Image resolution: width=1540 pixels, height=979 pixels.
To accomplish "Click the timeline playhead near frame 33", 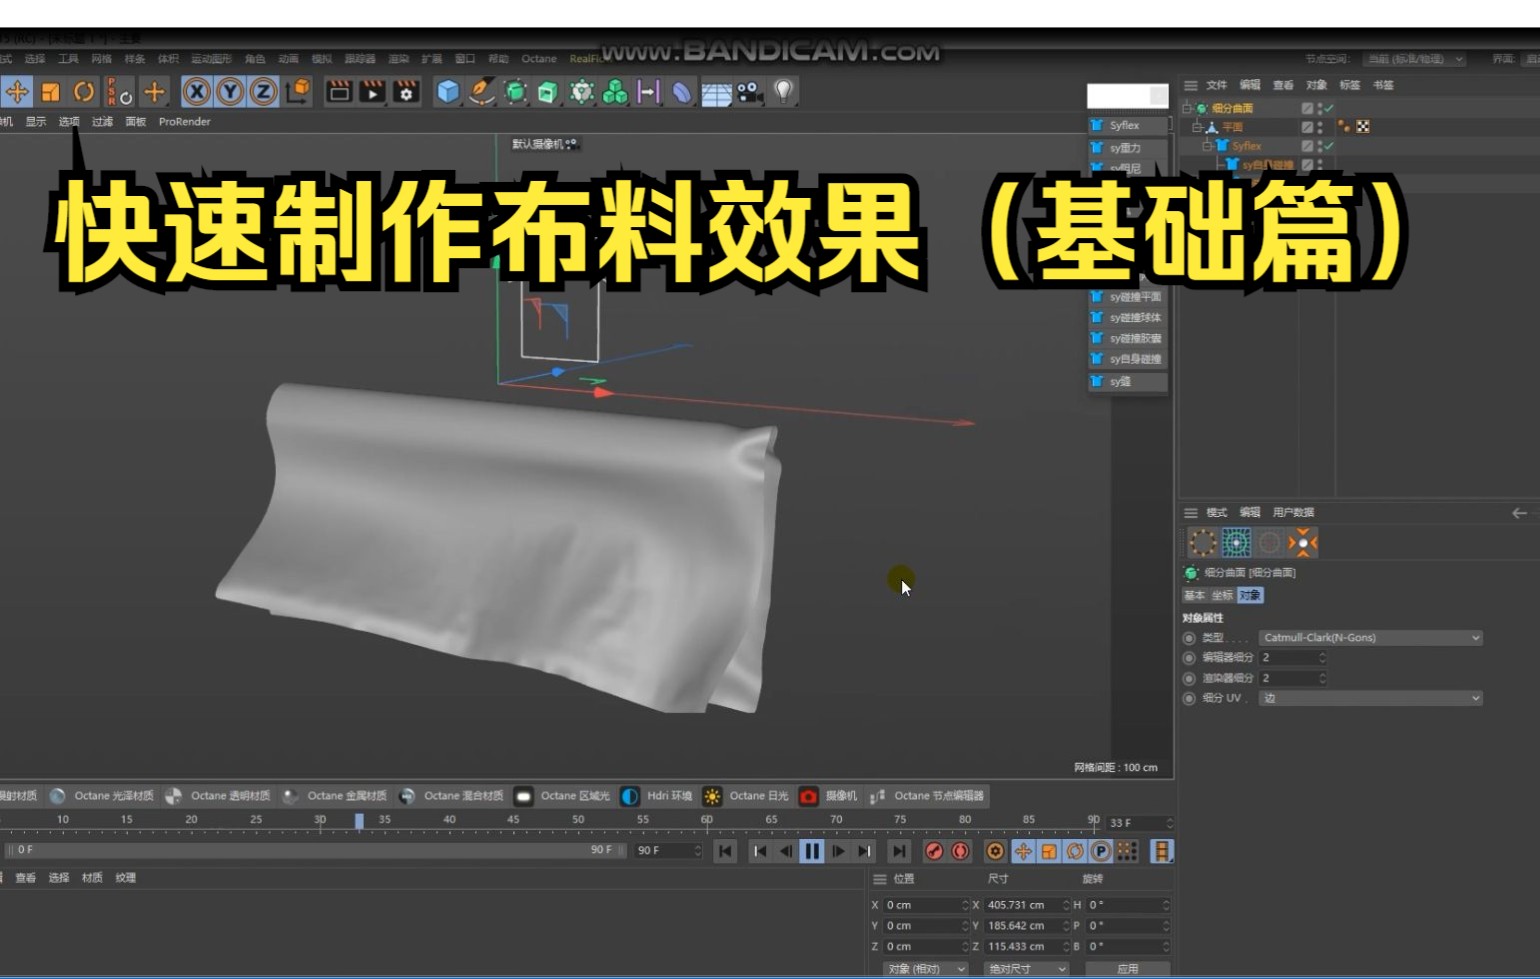I will tap(359, 819).
